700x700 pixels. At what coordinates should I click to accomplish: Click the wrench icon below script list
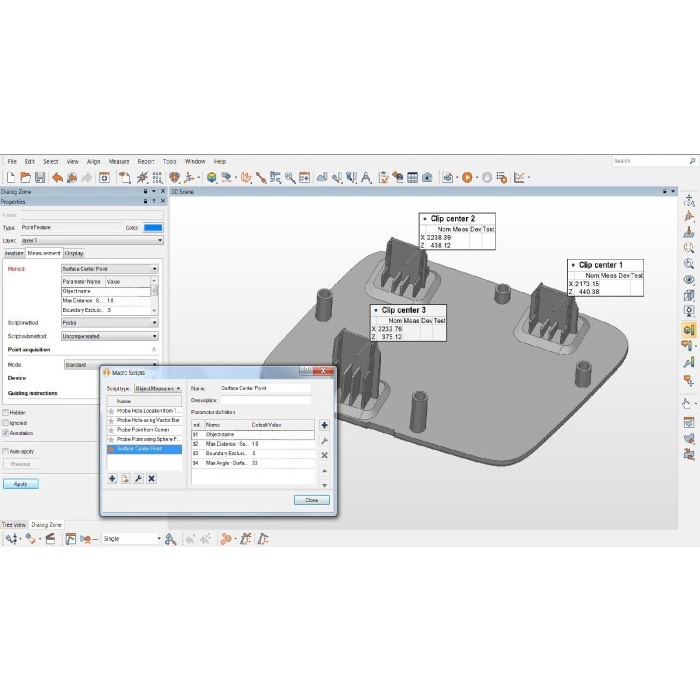coord(138,479)
